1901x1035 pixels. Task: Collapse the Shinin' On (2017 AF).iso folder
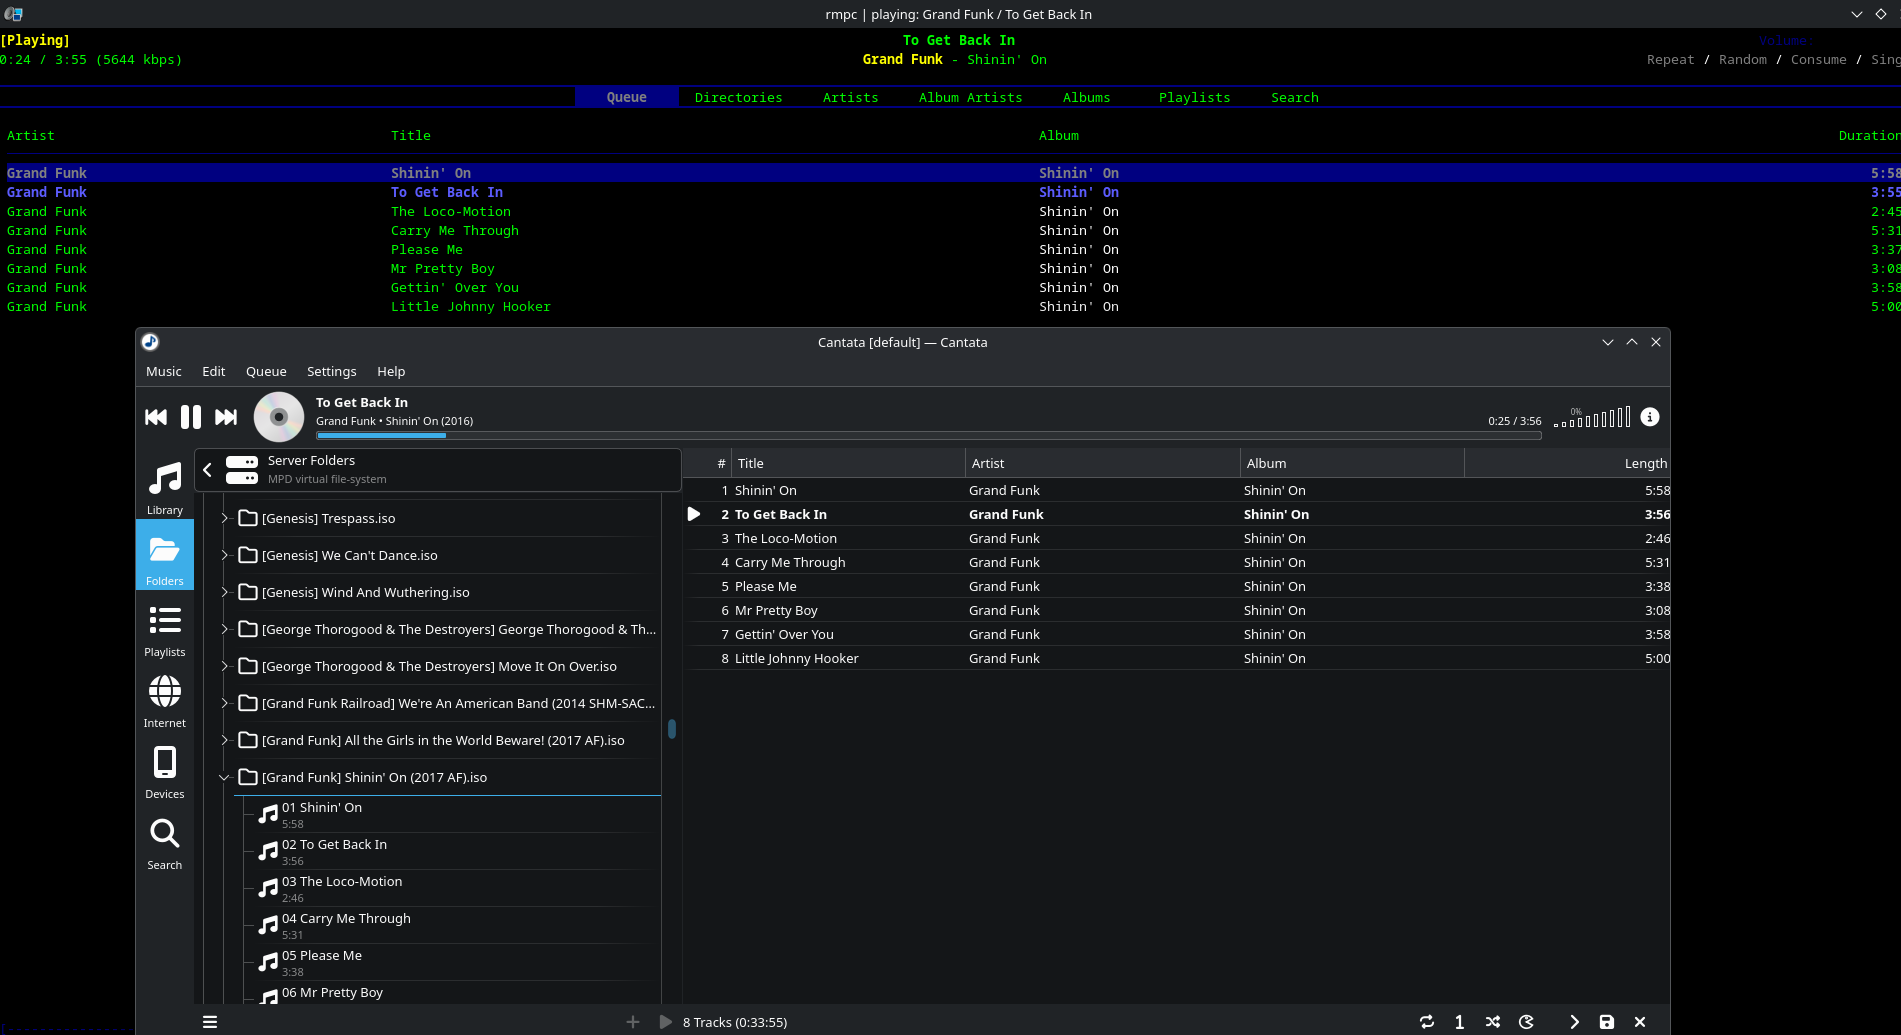point(224,778)
